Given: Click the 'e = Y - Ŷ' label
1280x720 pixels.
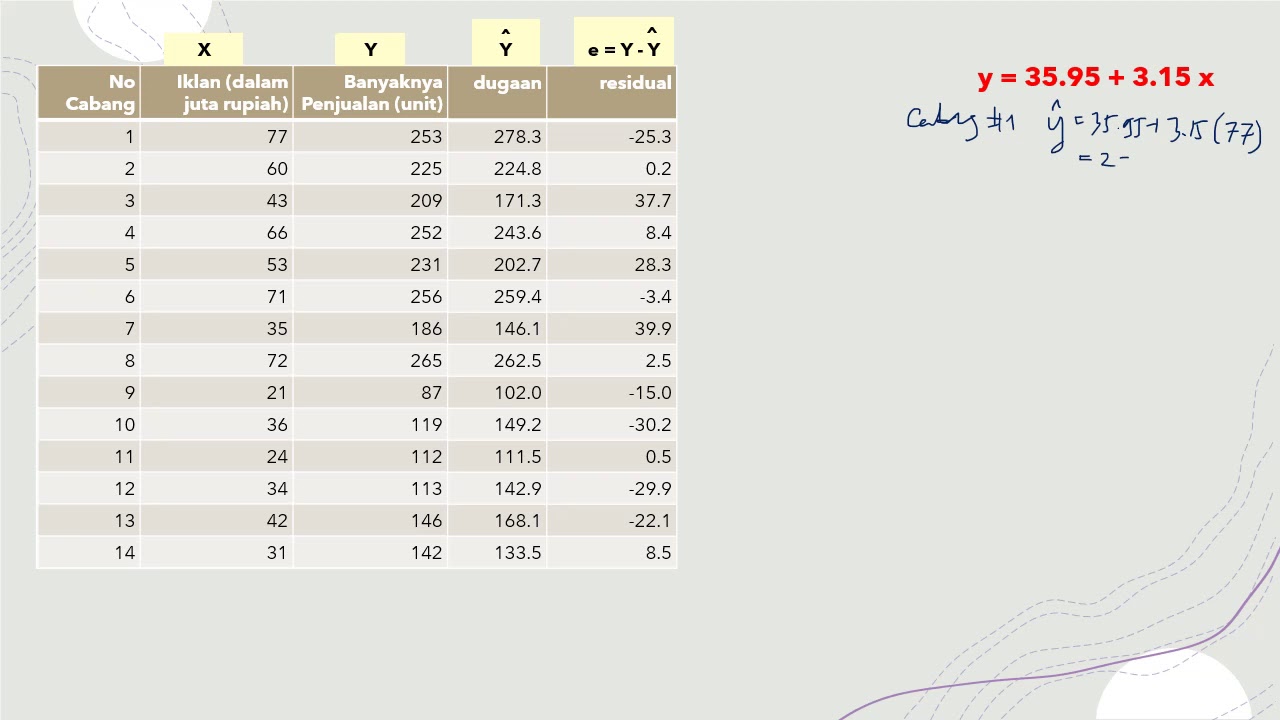Looking at the screenshot, I should coord(624,43).
